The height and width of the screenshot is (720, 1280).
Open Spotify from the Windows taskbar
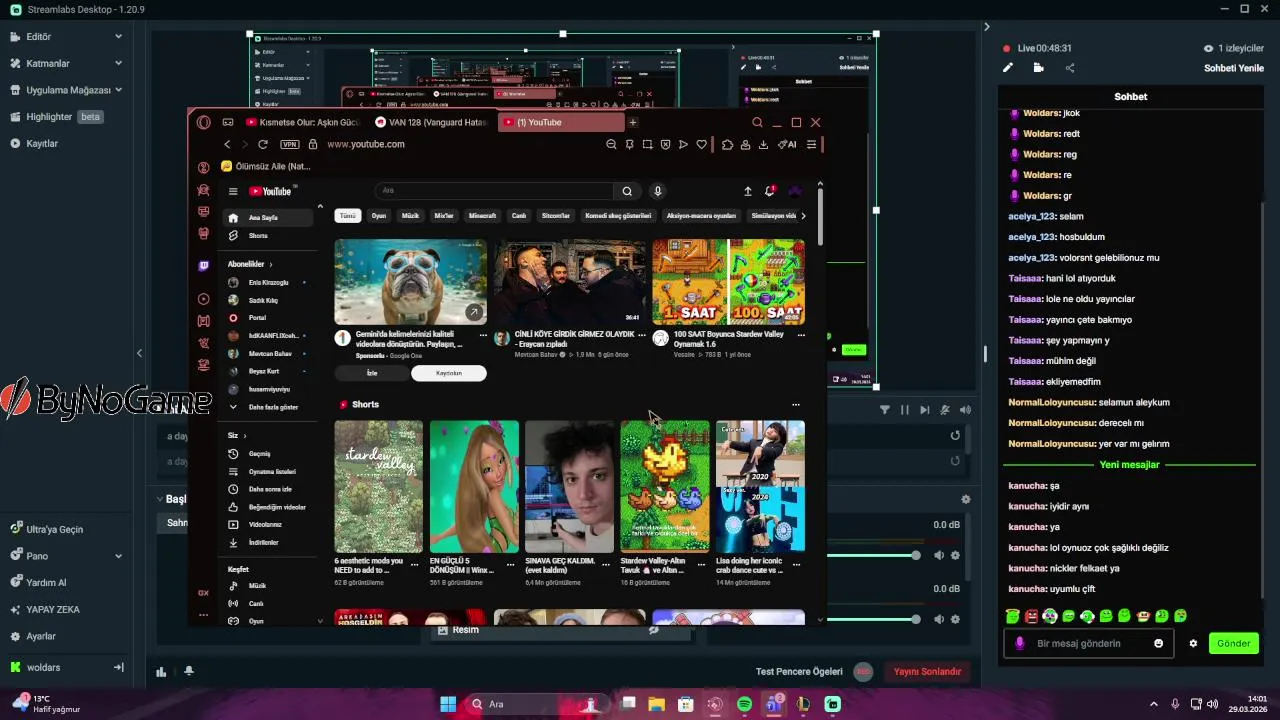744,704
